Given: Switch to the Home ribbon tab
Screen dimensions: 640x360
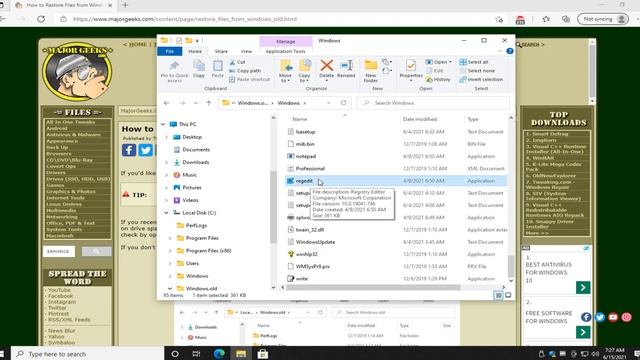Looking at the screenshot, I should [x=195, y=51].
